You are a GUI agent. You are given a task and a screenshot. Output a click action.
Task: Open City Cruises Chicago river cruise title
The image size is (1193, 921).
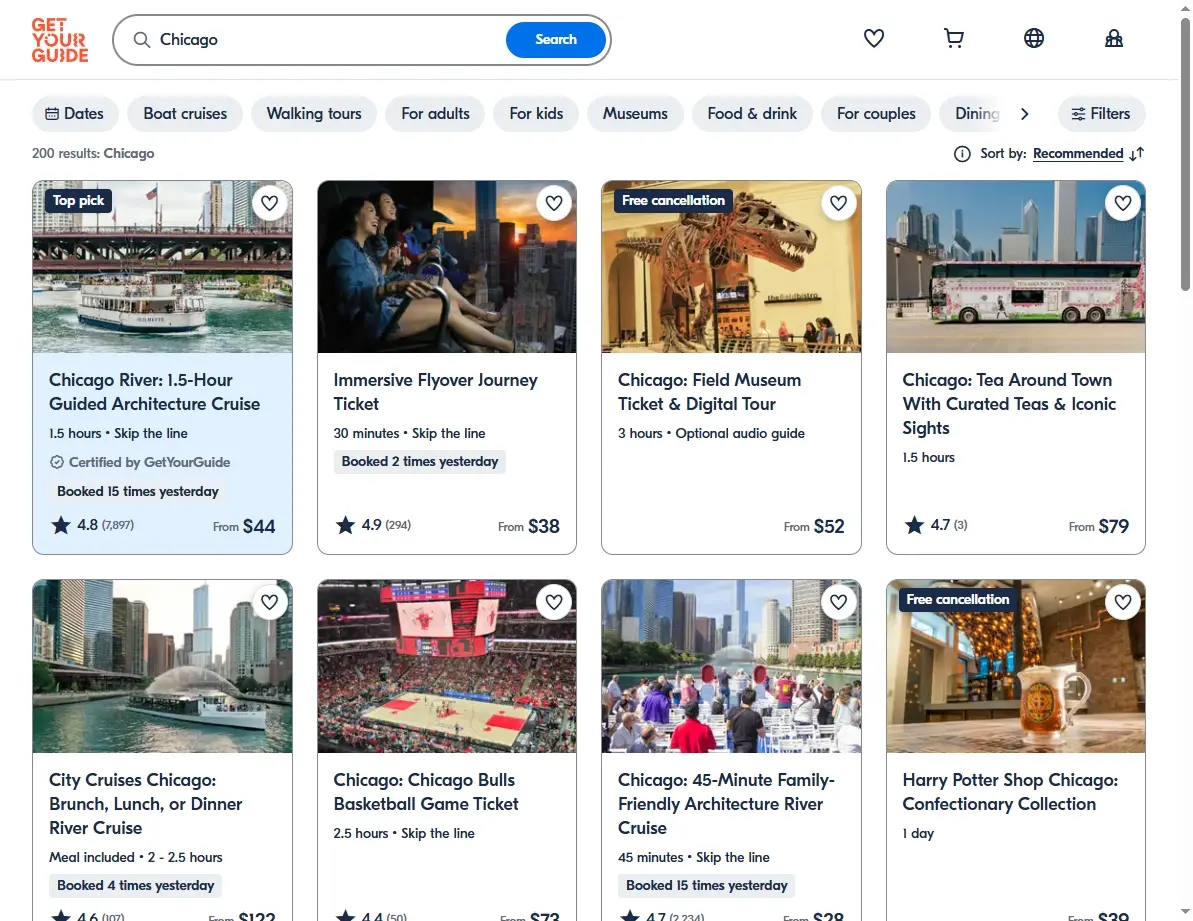pos(145,804)
